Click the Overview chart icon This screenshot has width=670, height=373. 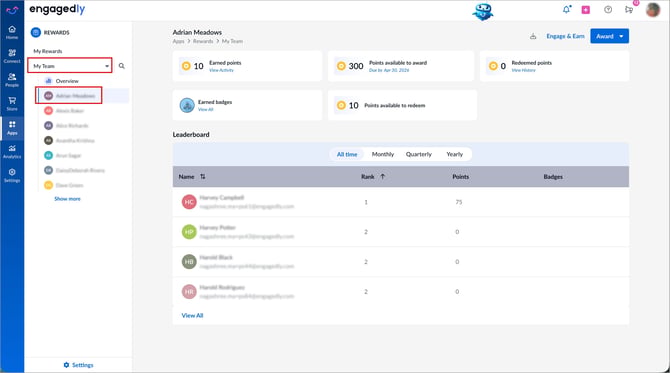point(48,81)
